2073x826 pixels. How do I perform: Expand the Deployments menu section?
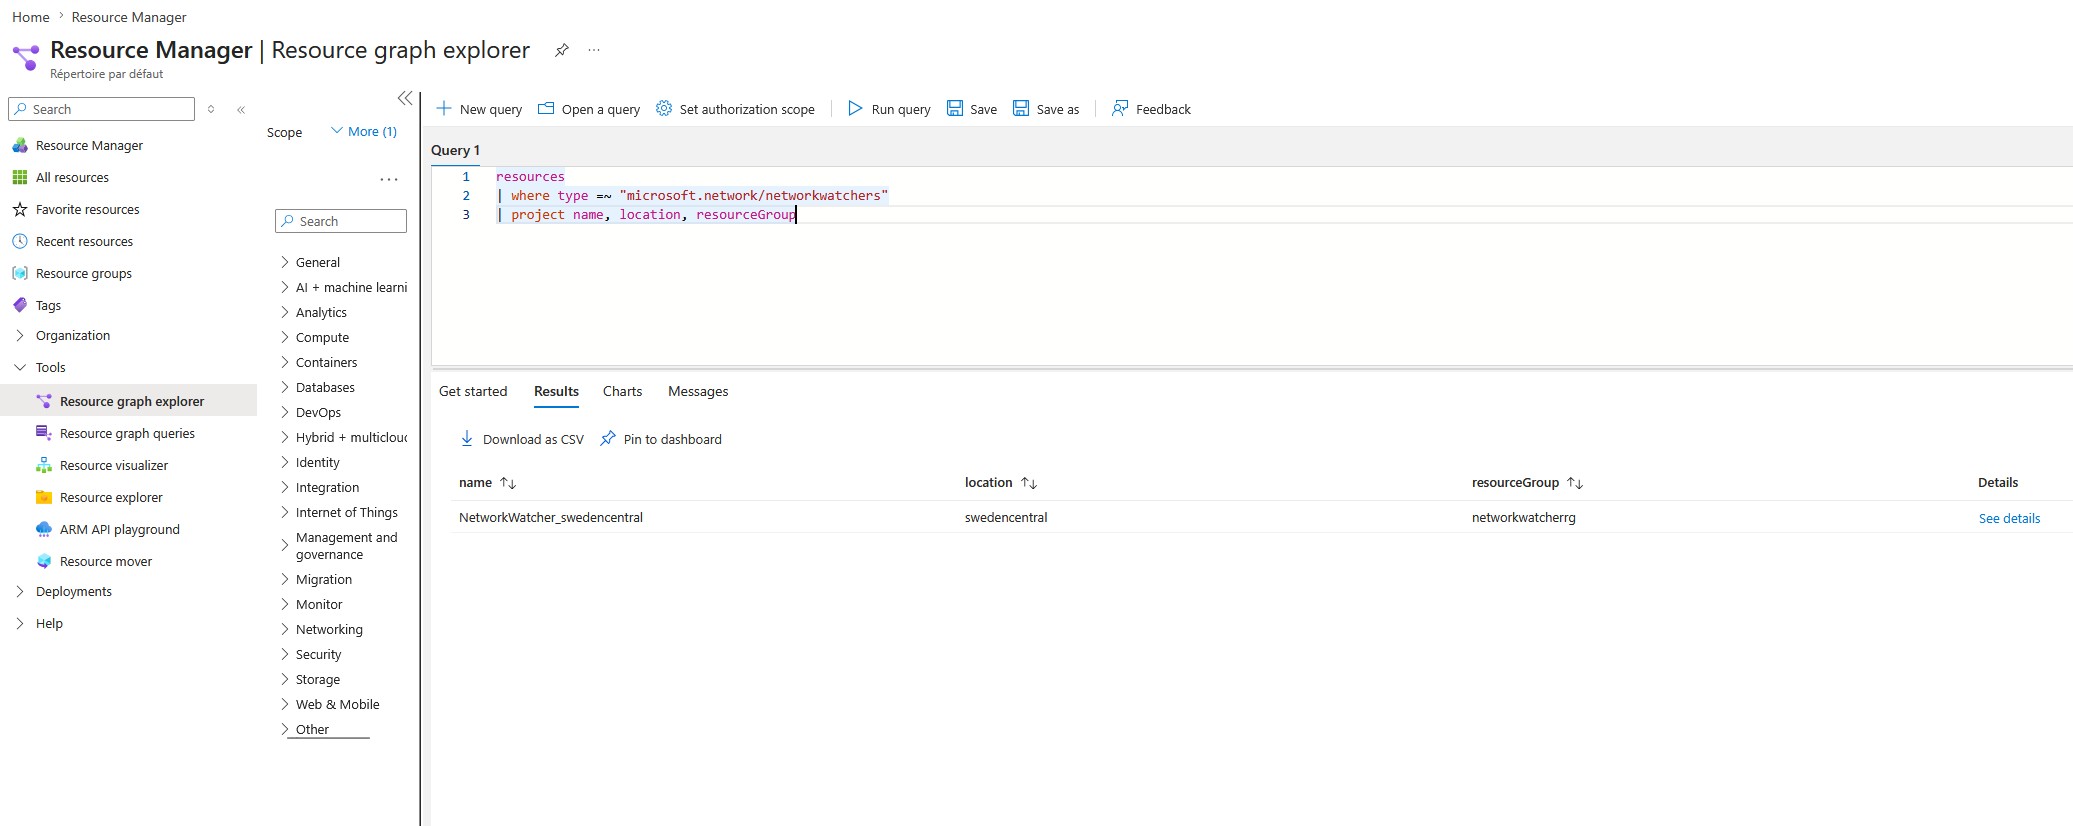[20, 591]
